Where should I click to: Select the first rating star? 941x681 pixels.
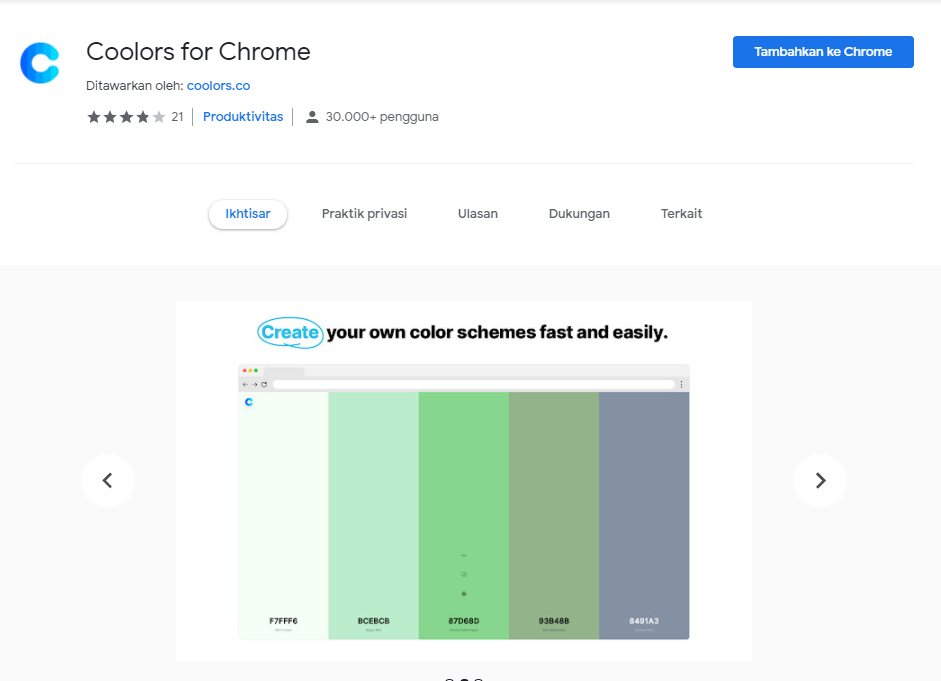click(95, 116)
